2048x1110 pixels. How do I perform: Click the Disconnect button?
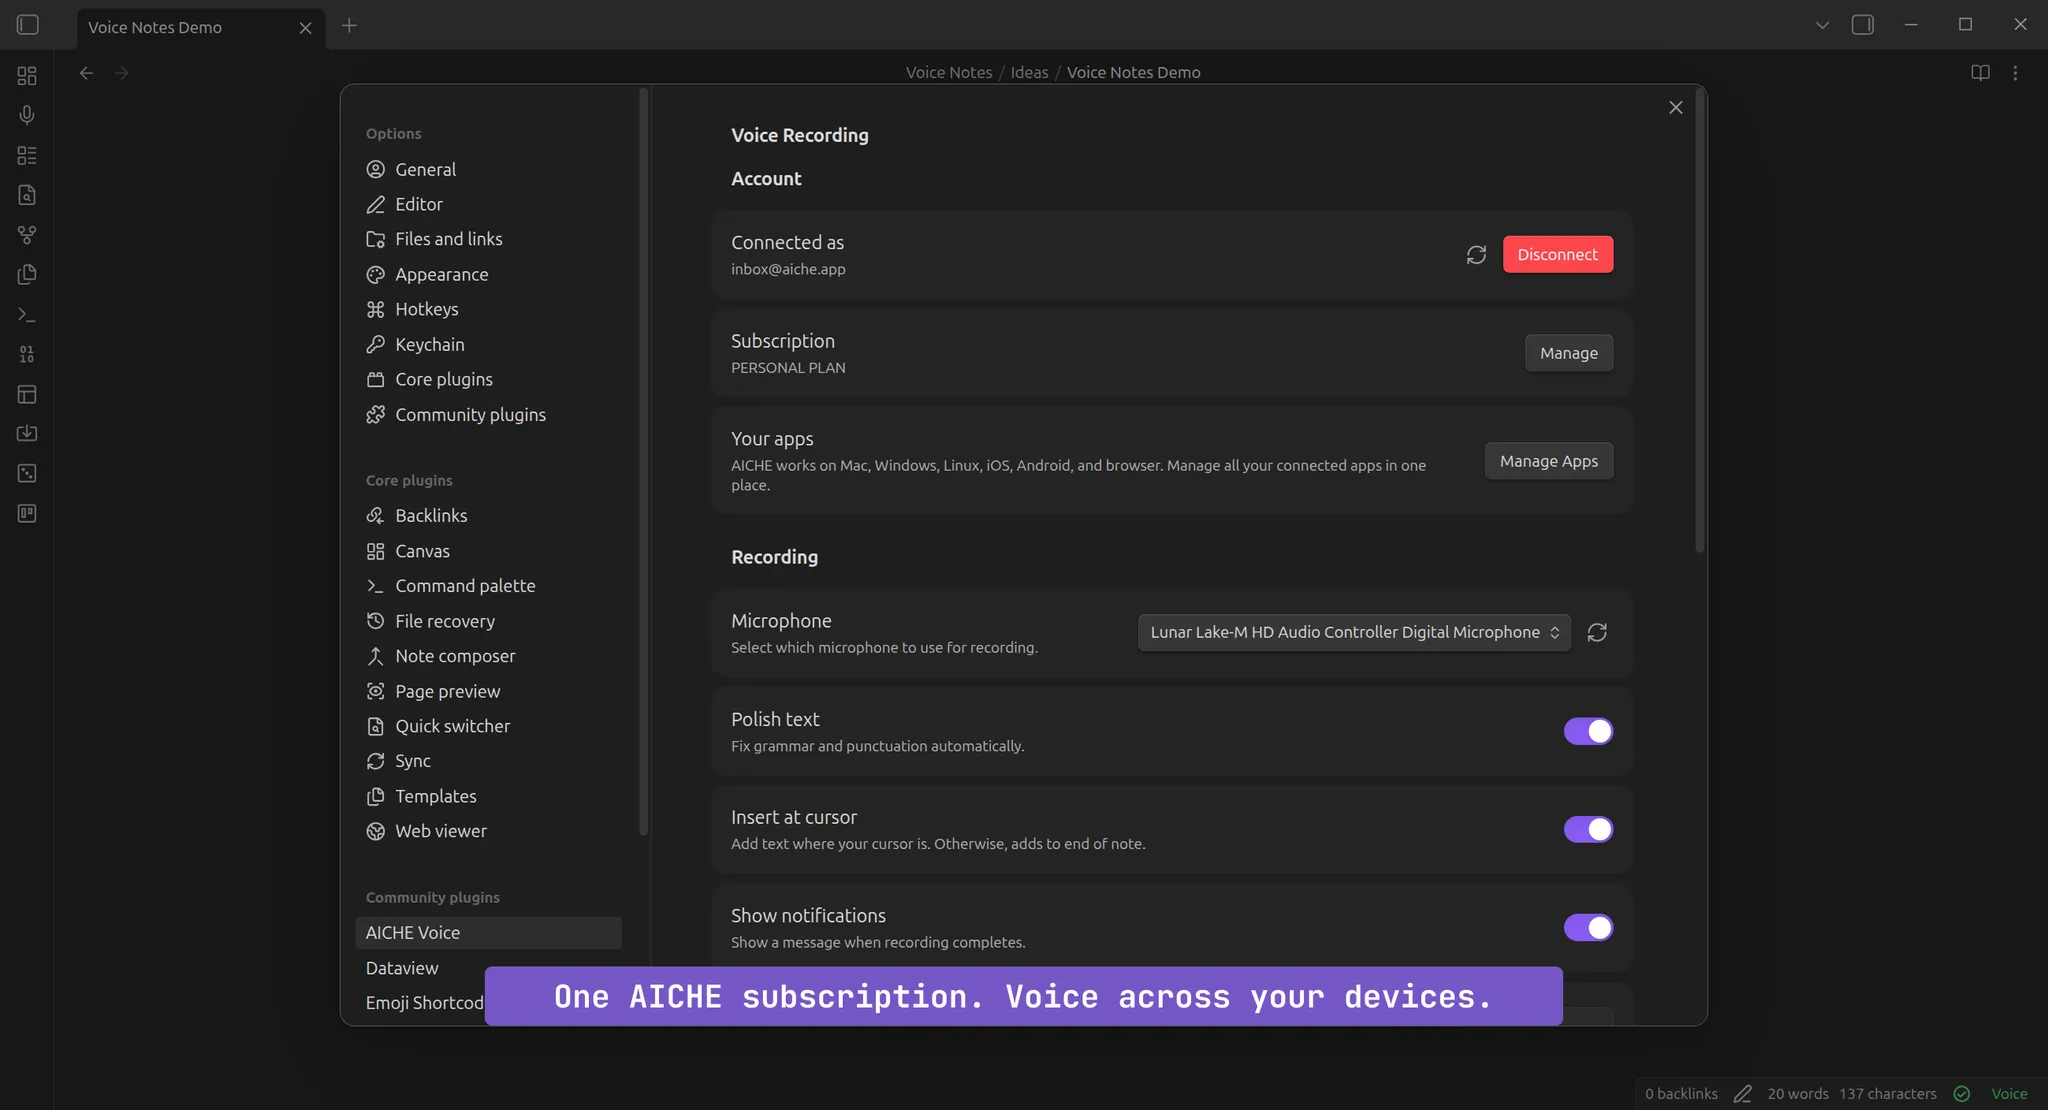(1557, 255)
